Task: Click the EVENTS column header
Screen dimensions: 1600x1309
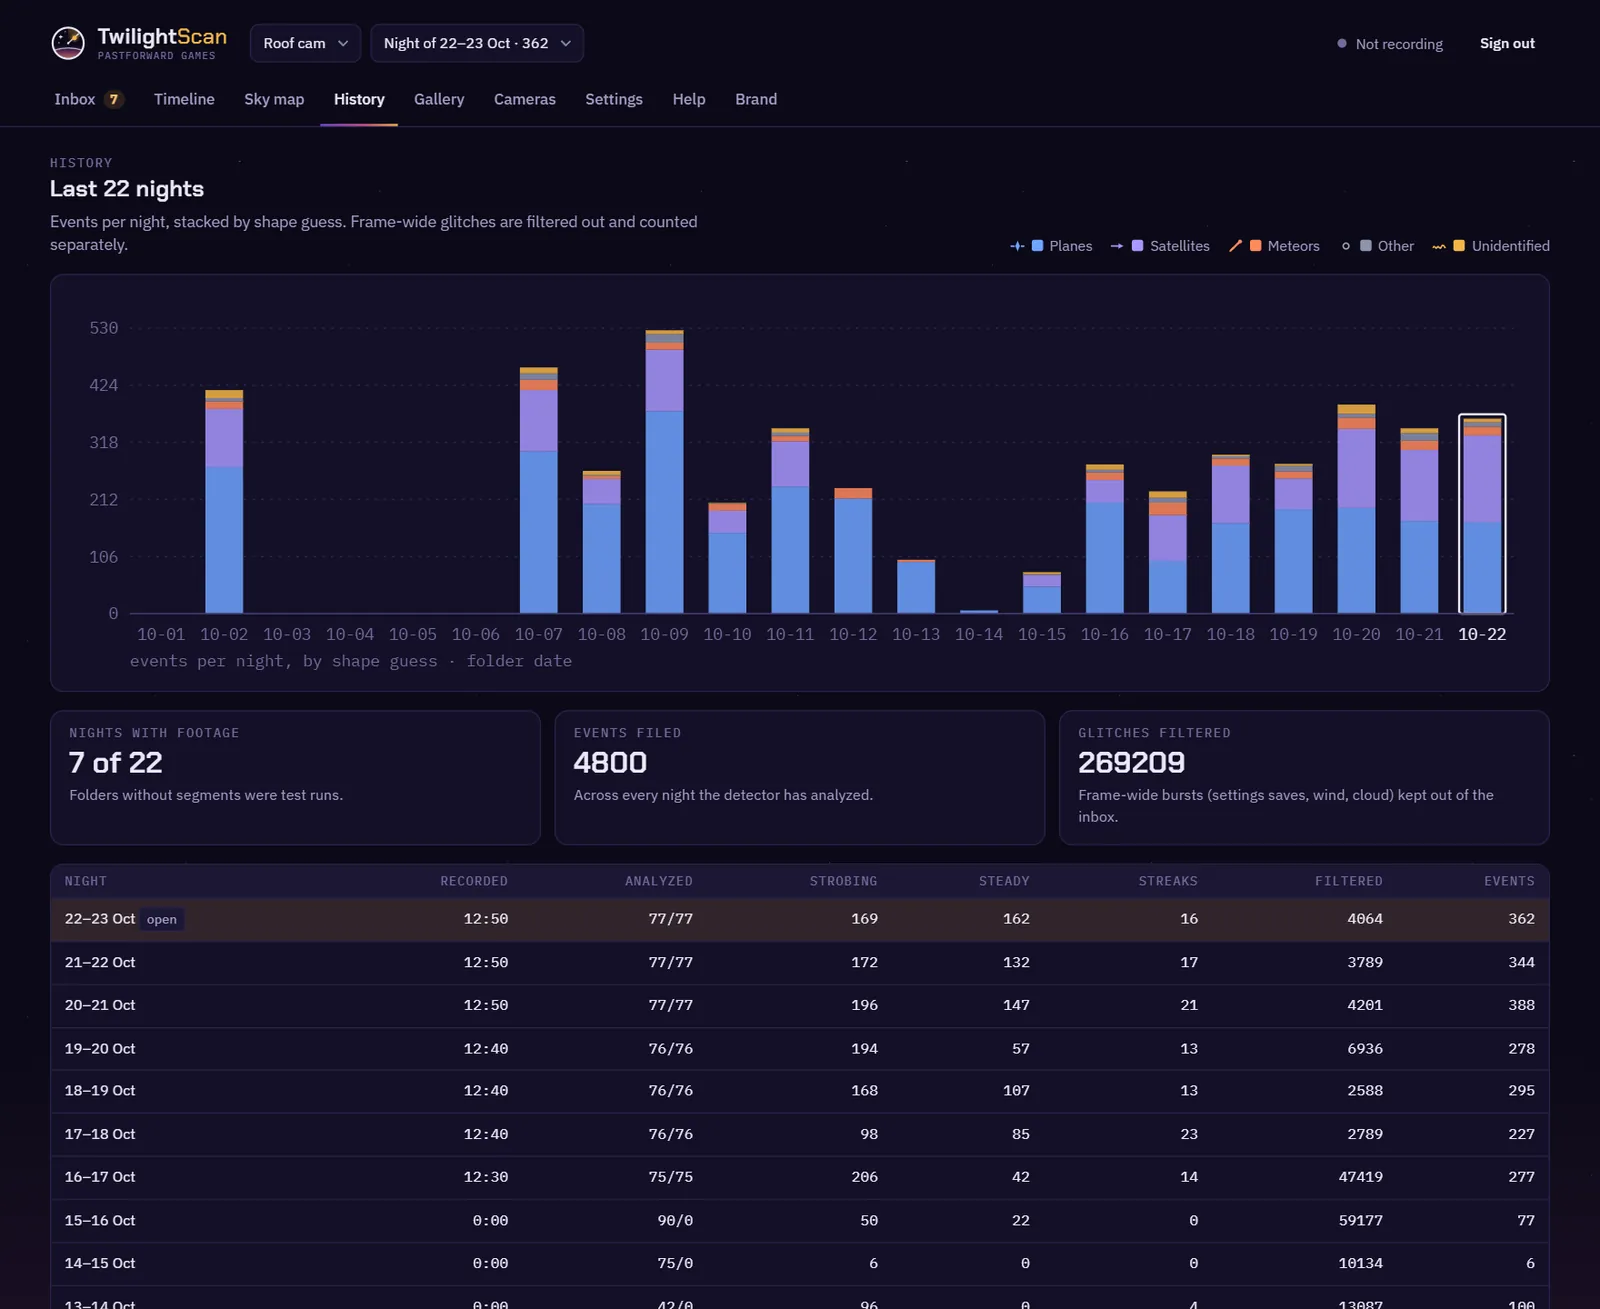Action: 1509,881
